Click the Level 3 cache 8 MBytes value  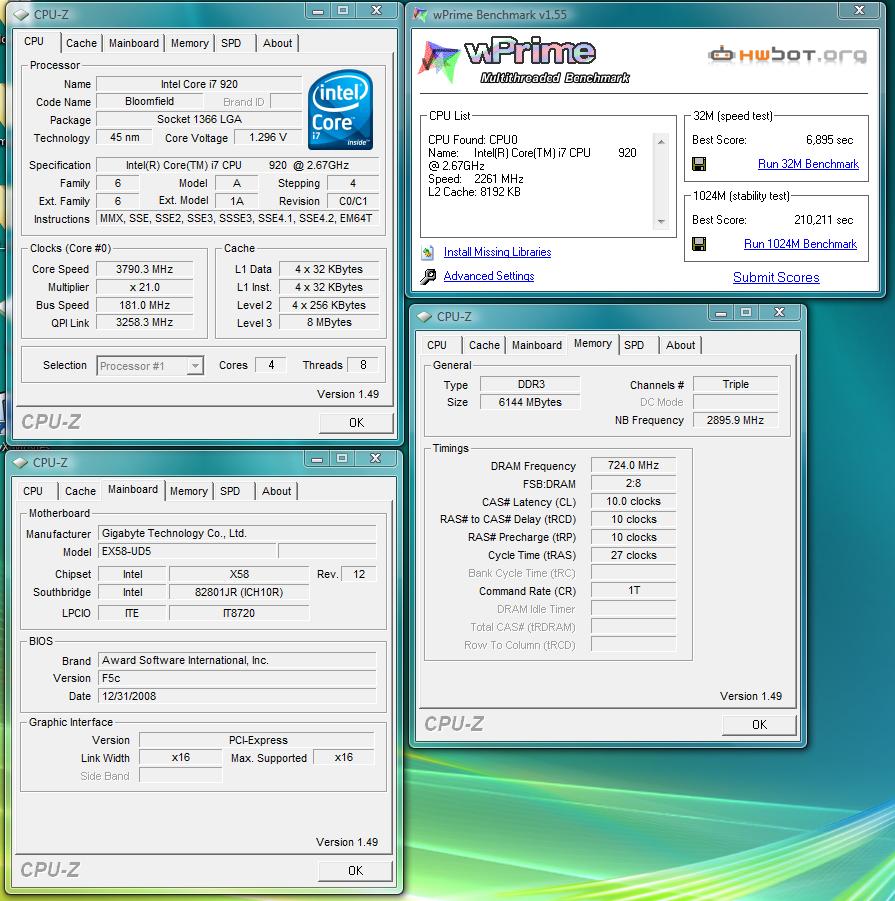tap(329, 323)
